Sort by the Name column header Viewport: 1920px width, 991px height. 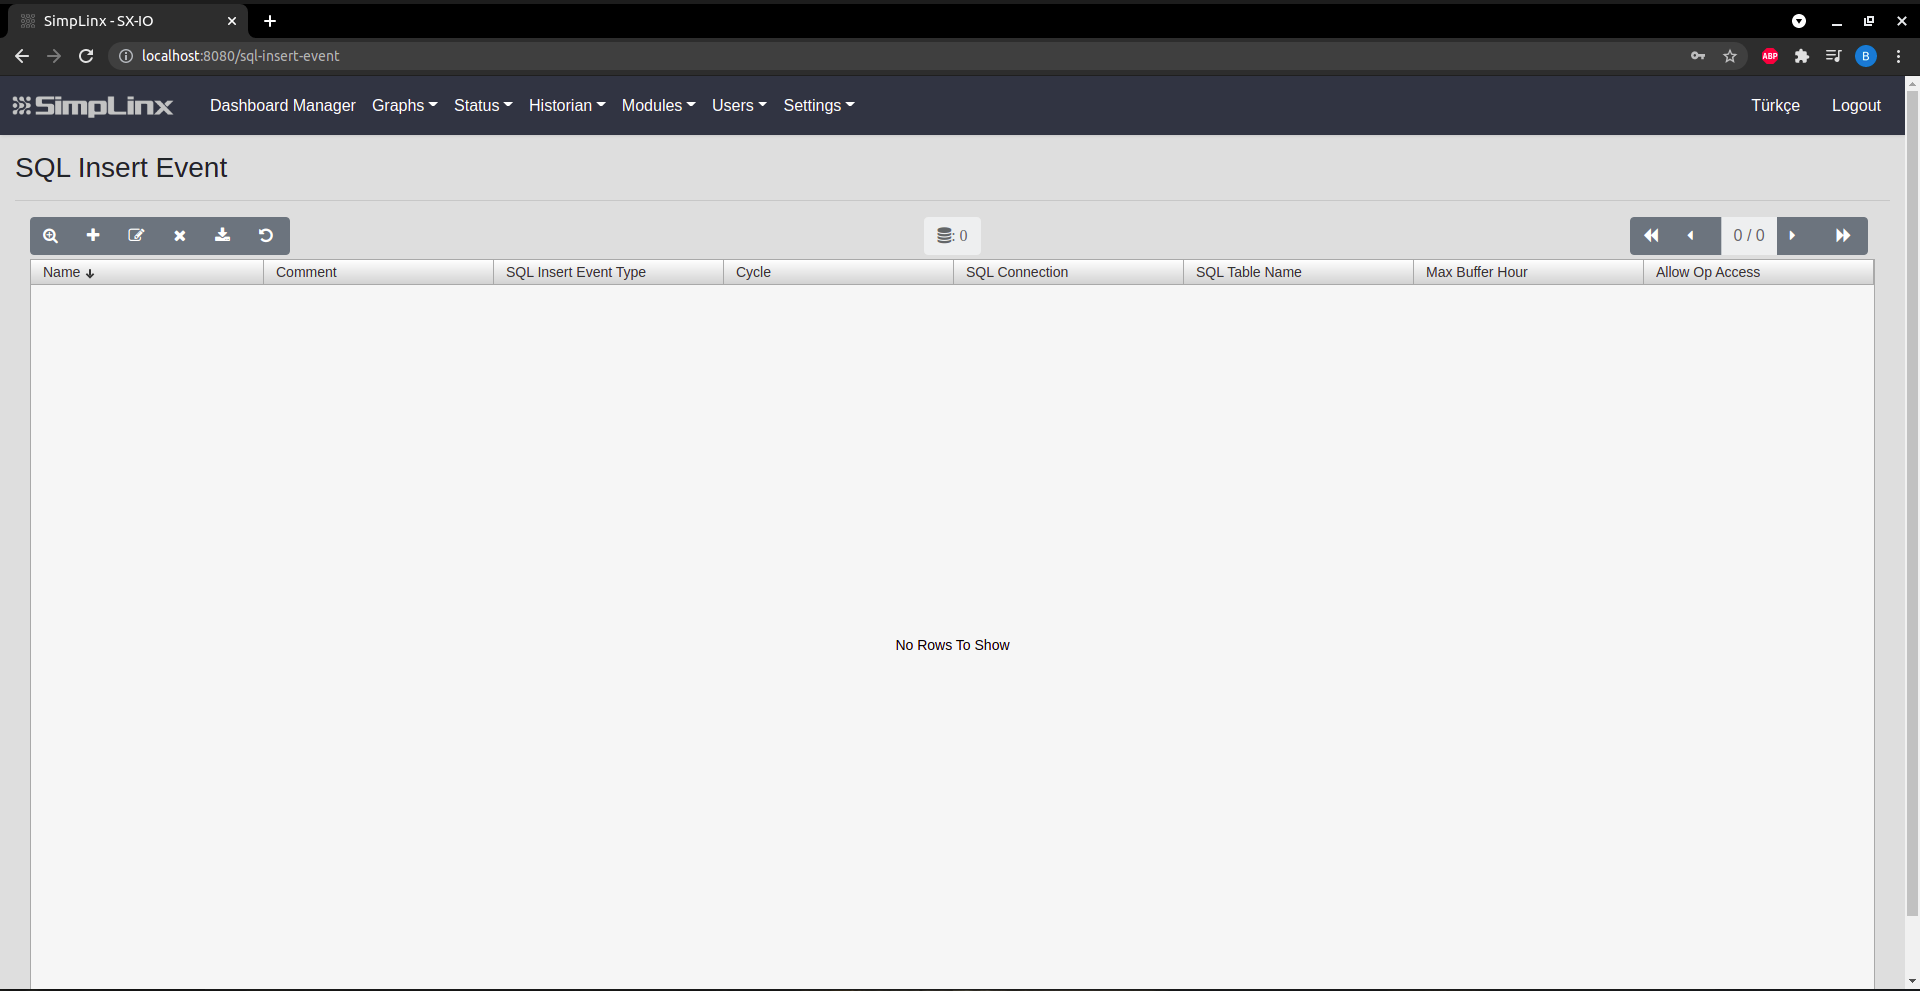(x=62, y=272)
